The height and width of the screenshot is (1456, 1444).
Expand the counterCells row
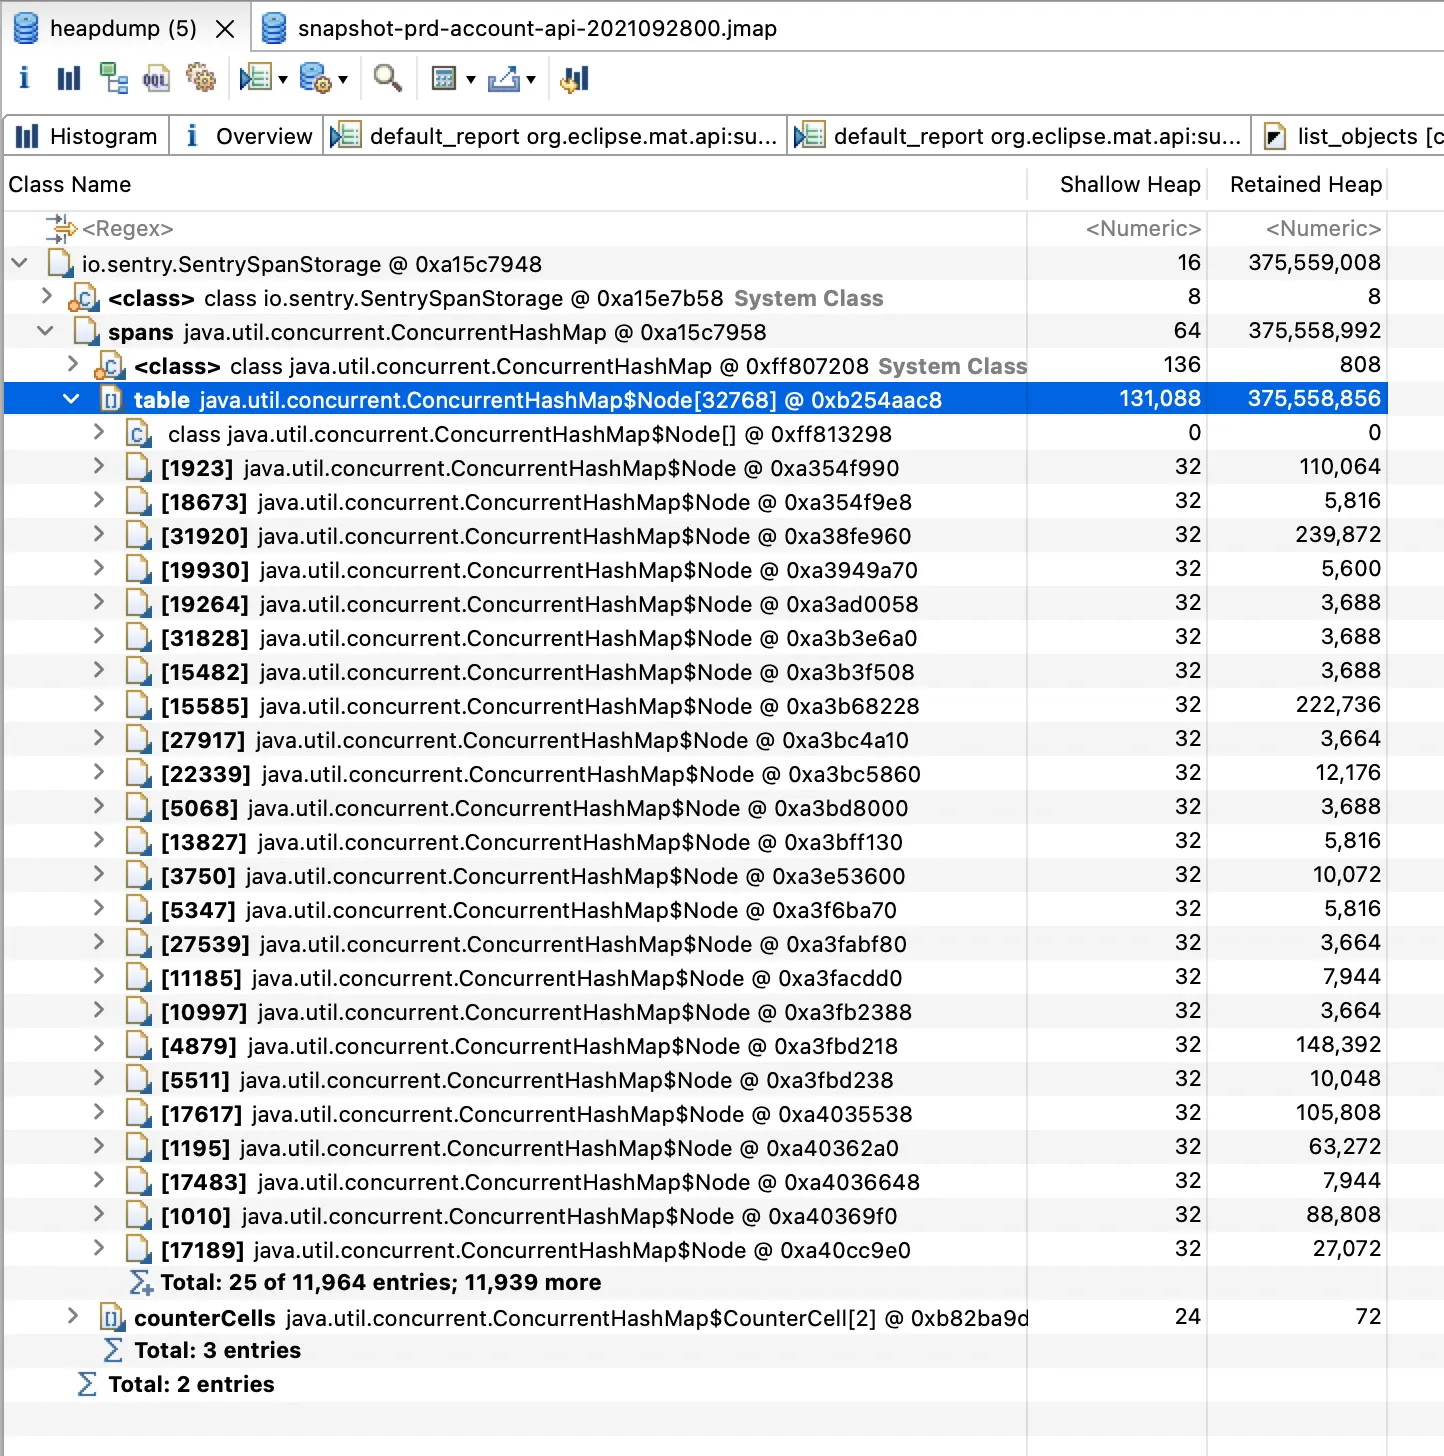pyautogui.click(x=72, y=1316)
